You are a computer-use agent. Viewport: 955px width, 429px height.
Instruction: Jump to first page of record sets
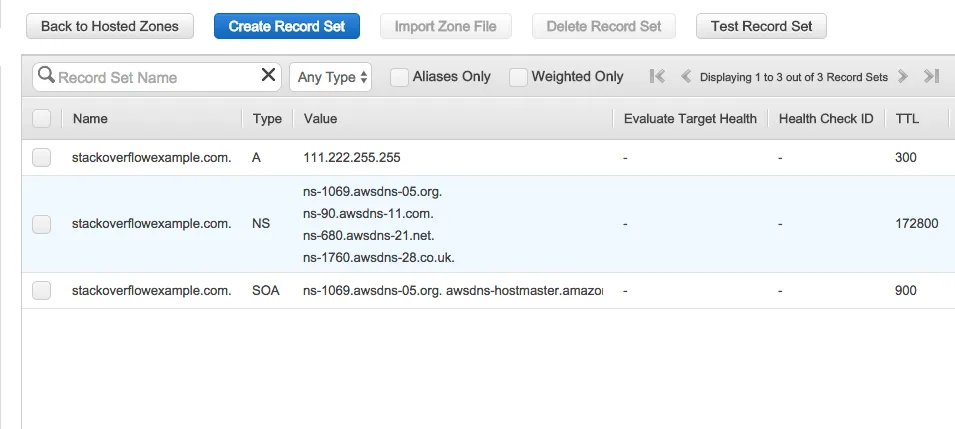(x=657, y=76)
